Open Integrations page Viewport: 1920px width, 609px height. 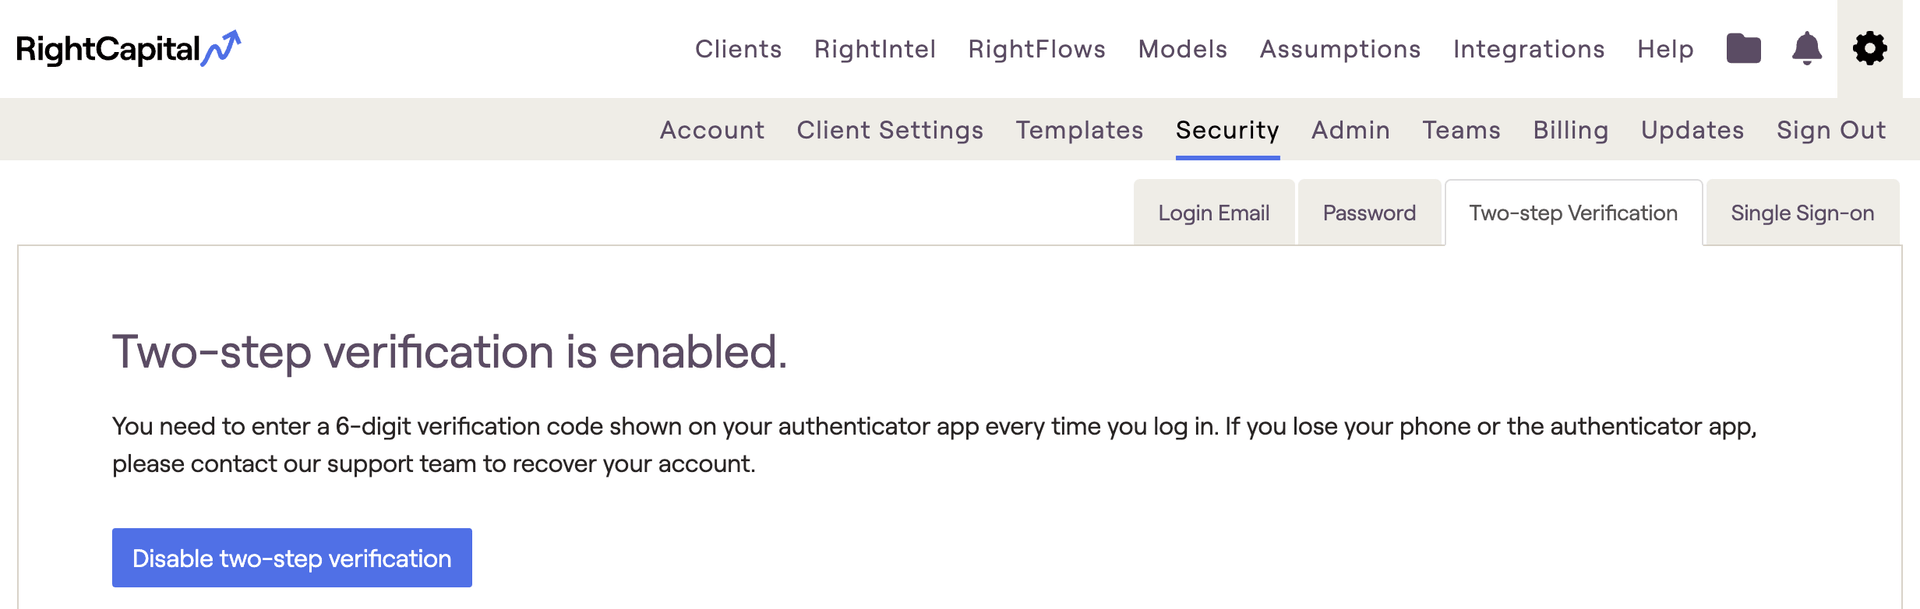[x=1529, y=49]
